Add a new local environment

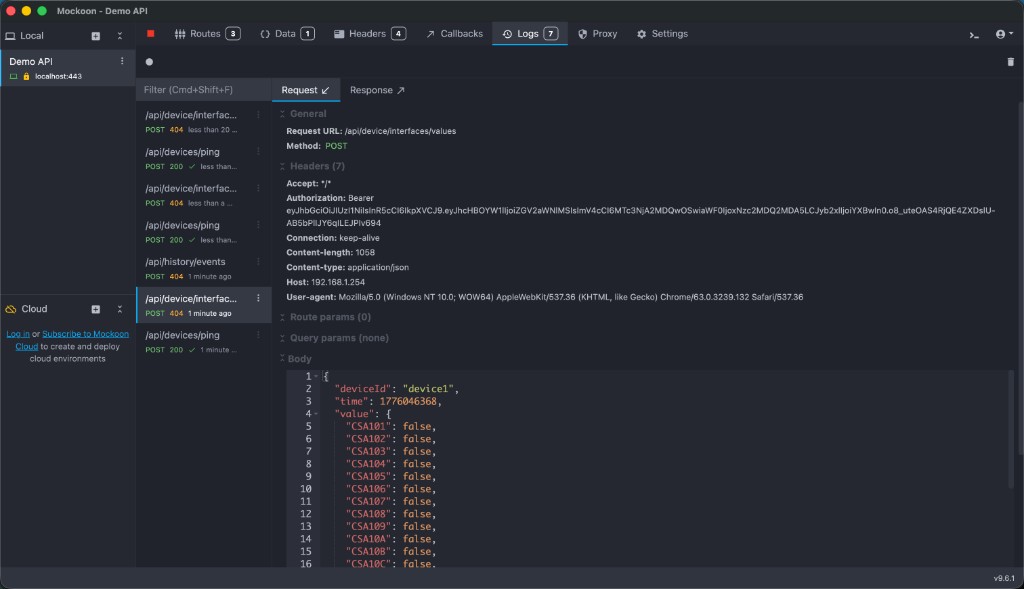click(95, 36)
